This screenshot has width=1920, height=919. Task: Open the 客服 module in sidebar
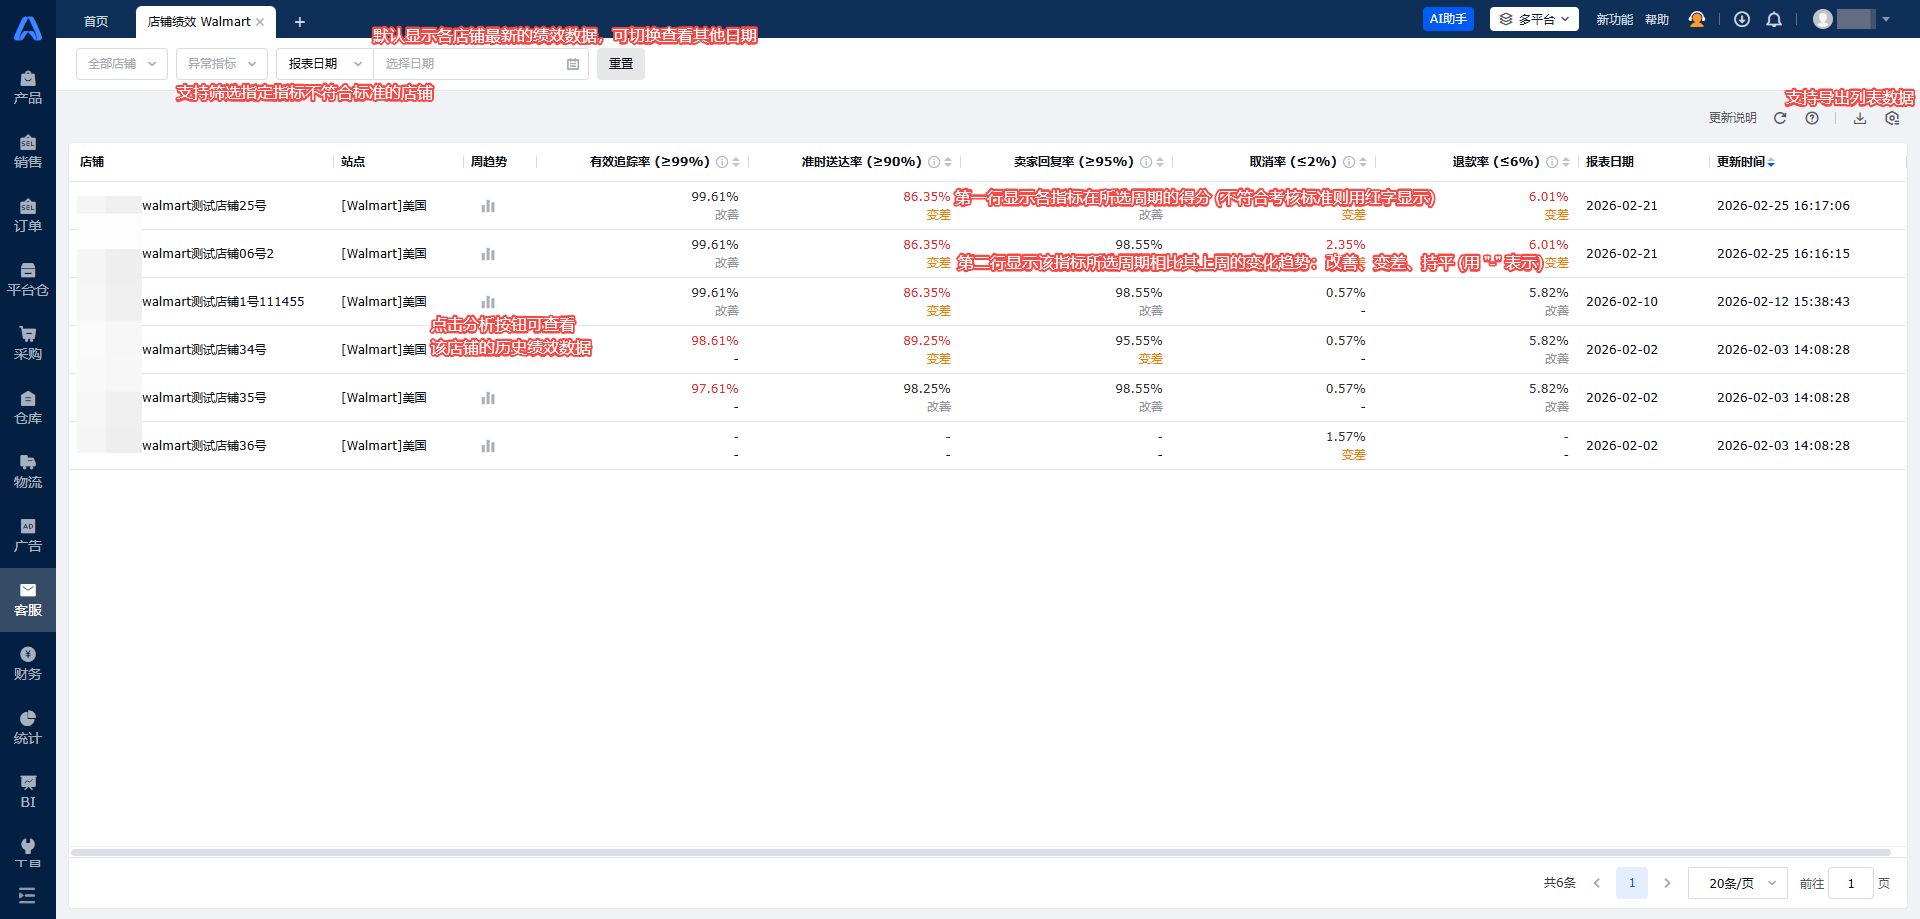28,599
